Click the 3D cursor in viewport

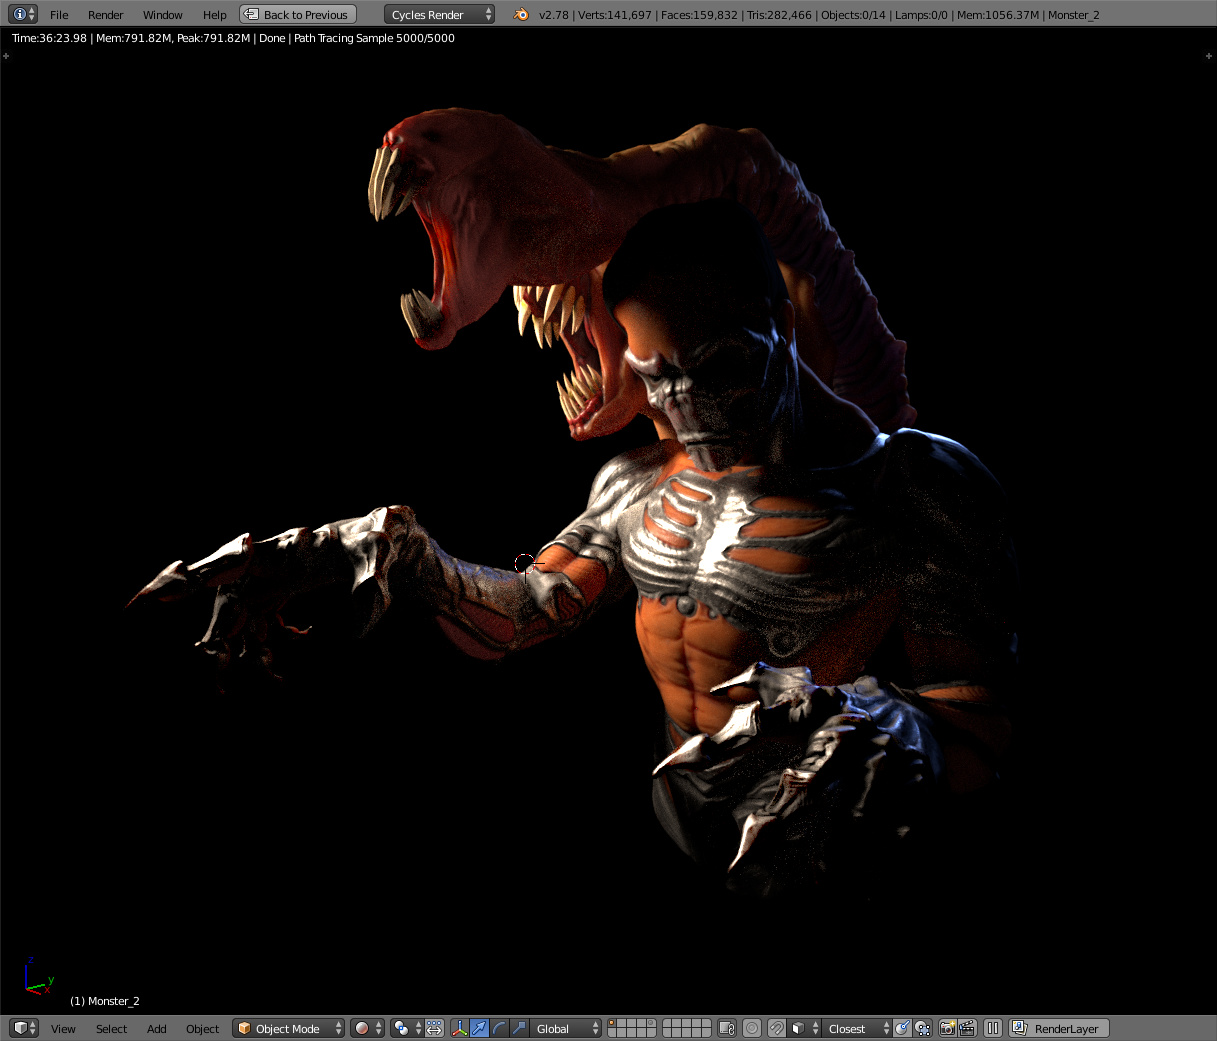pyautogui.click(x=525, y=564)
